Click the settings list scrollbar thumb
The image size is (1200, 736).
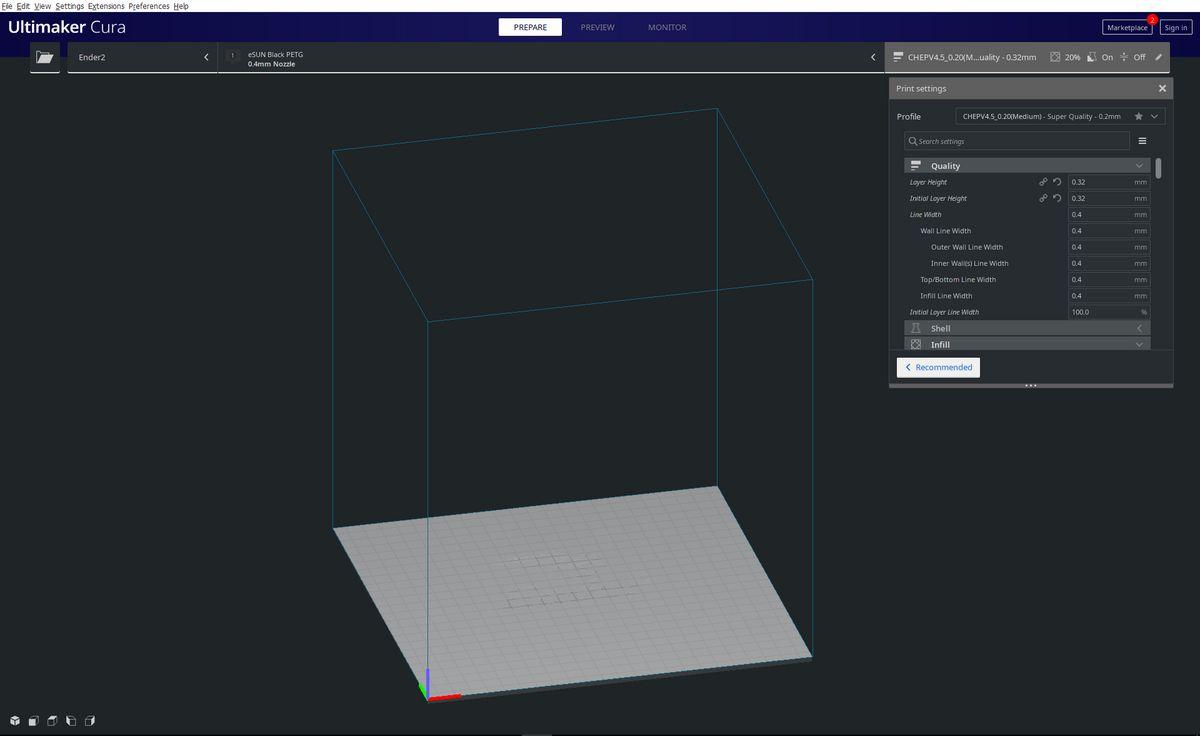point(1158,168)
